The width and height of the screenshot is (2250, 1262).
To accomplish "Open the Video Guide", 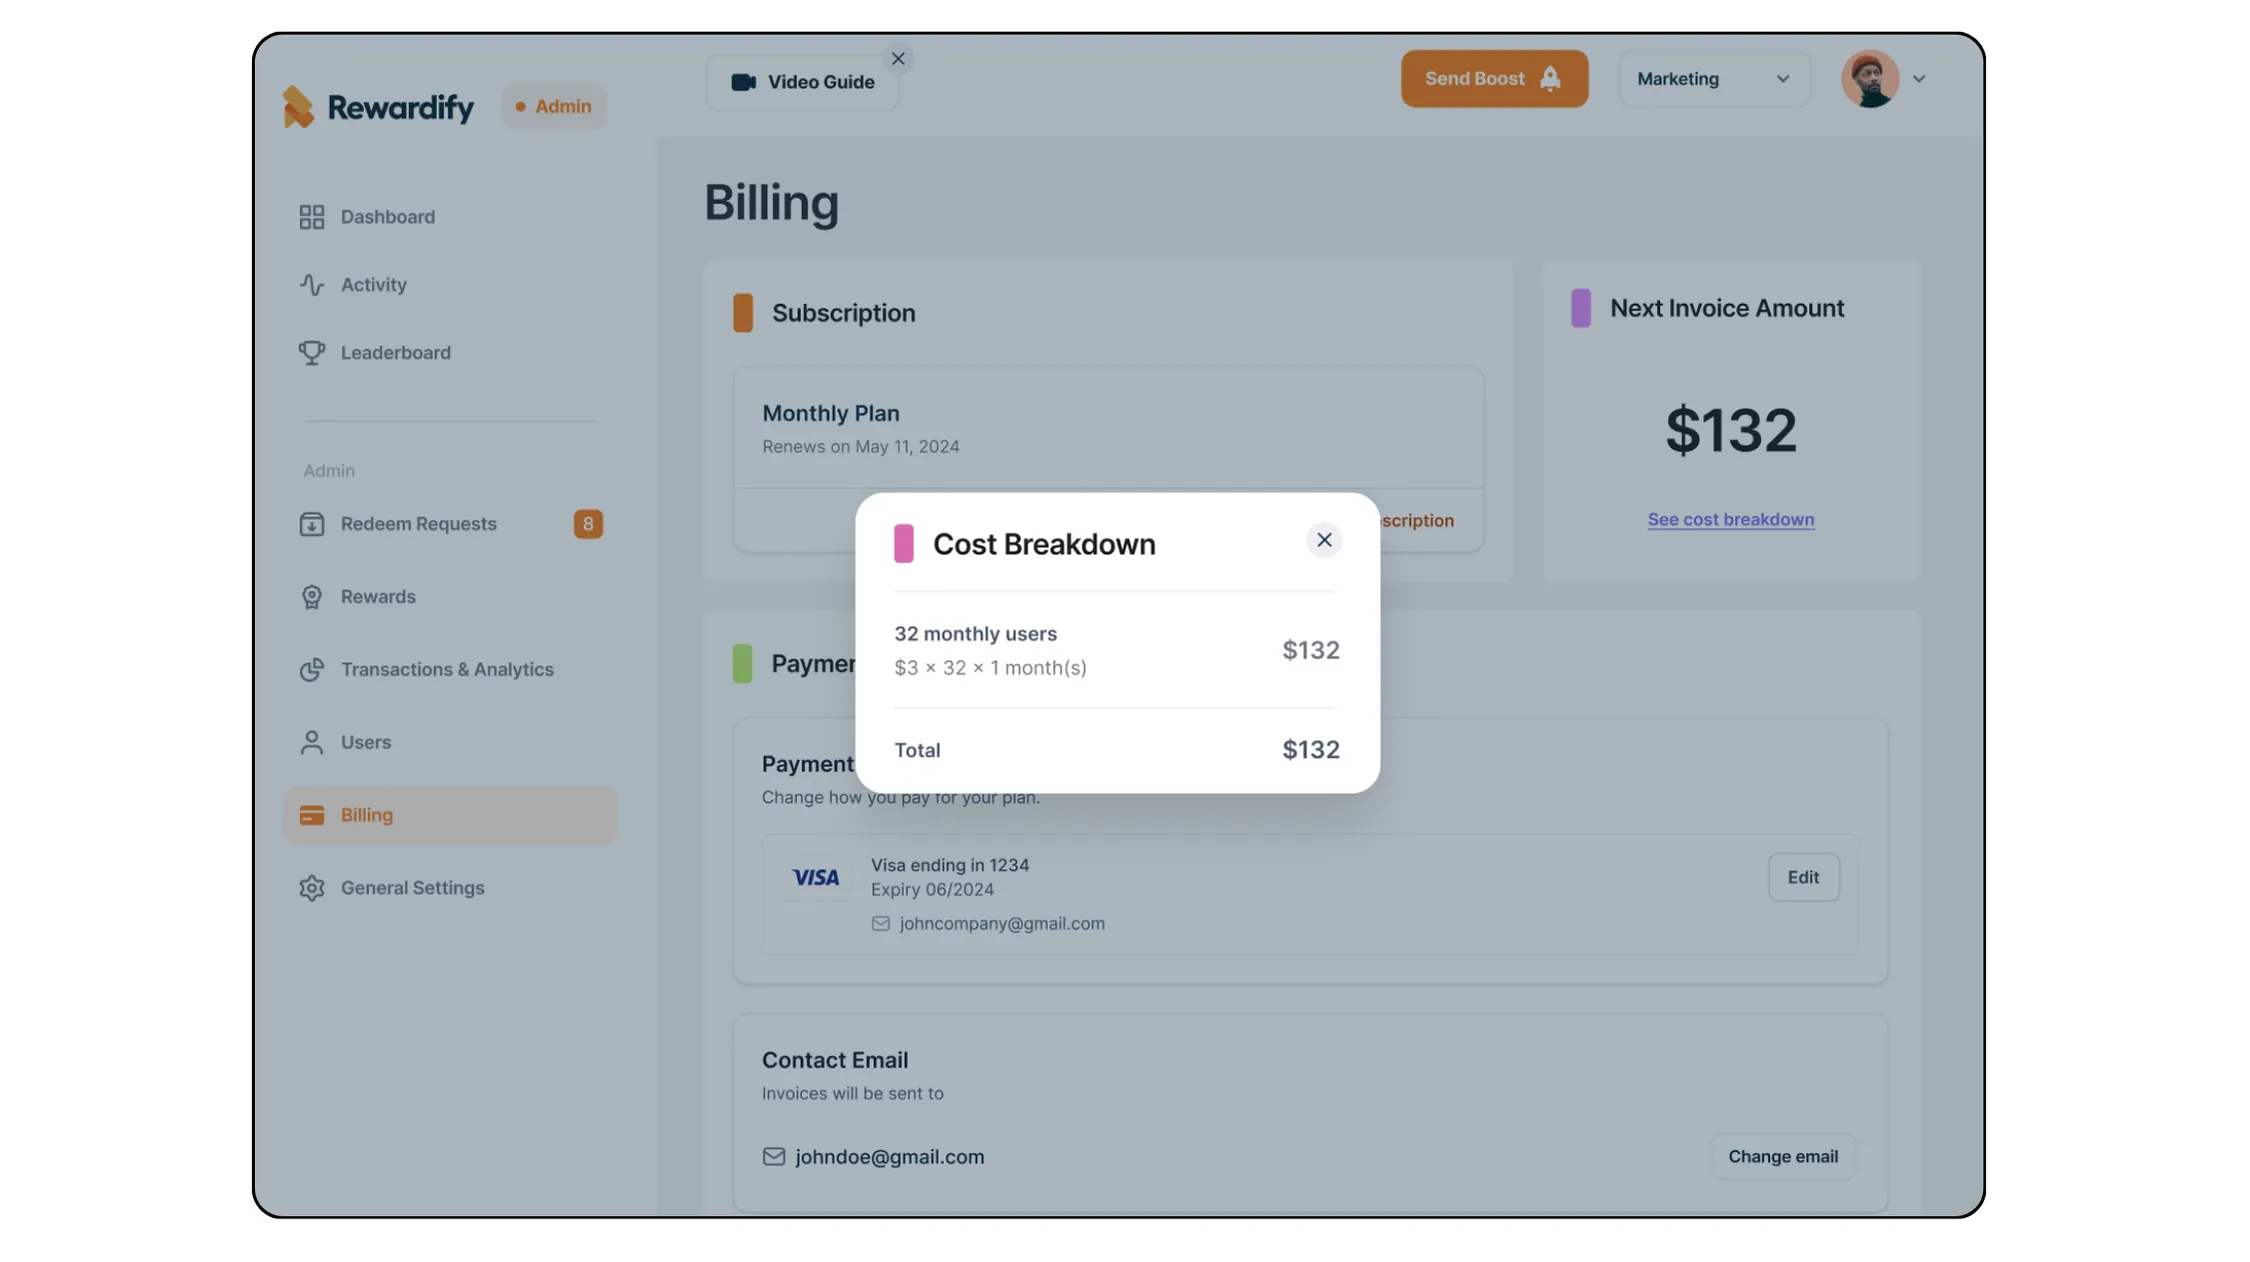I will click(802, 83).
